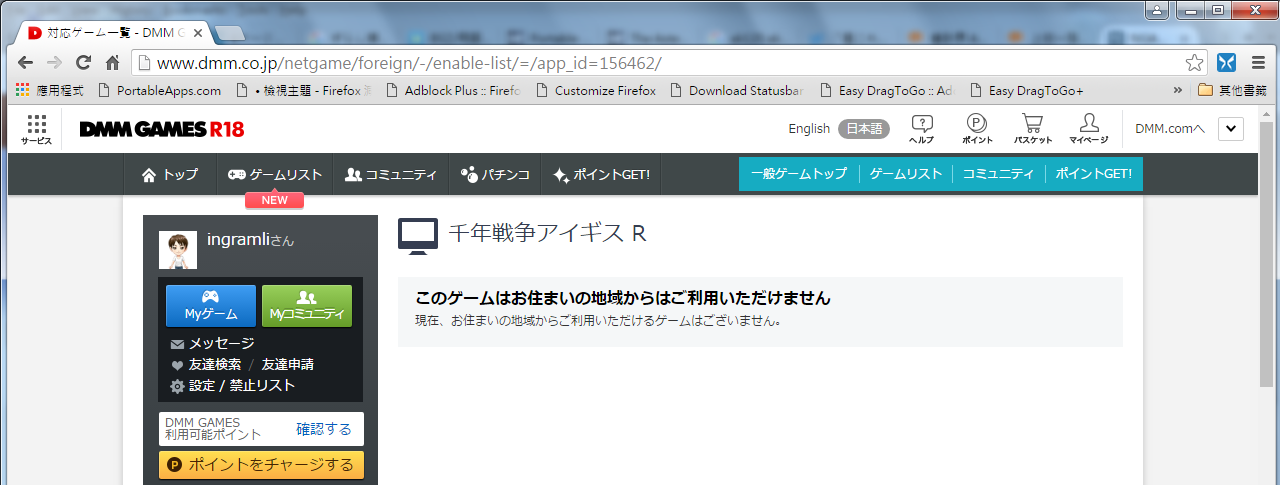This screenshot has height=485, width=1280.
Task: Open the Adblock Plus bookmark
Action: point(453,90)
